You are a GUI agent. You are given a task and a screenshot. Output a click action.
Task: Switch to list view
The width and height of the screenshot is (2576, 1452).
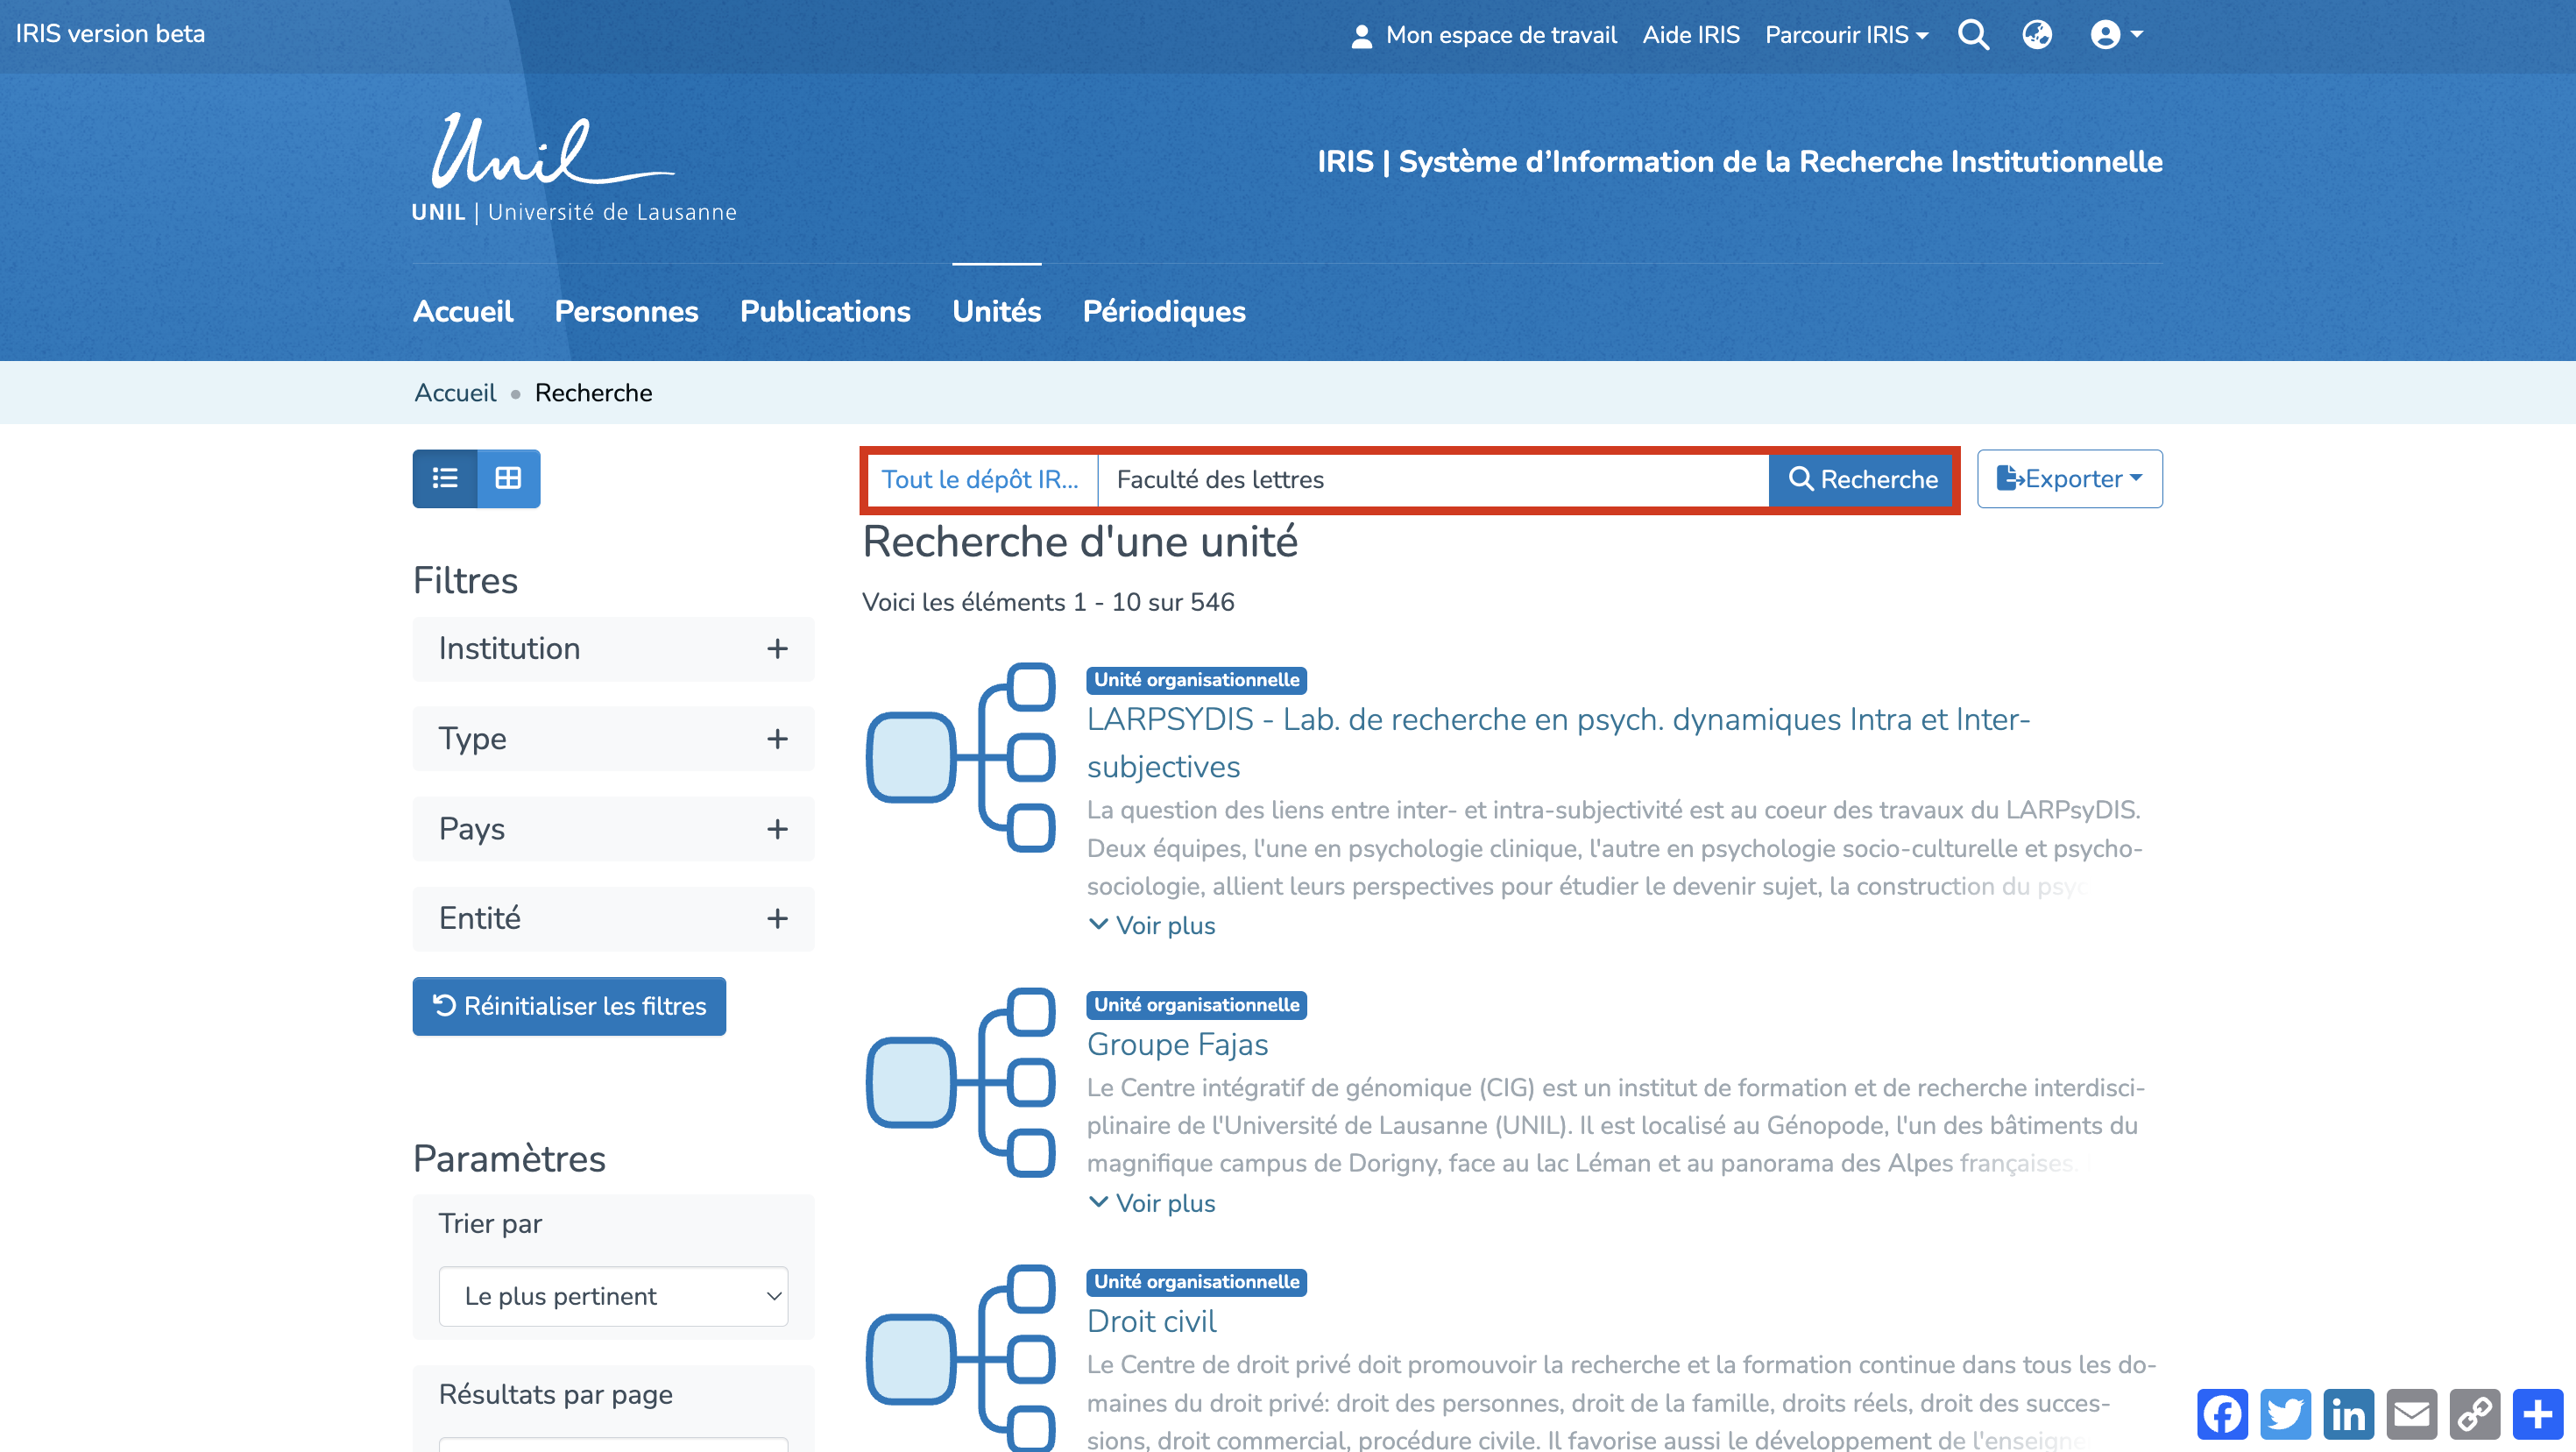445,479
